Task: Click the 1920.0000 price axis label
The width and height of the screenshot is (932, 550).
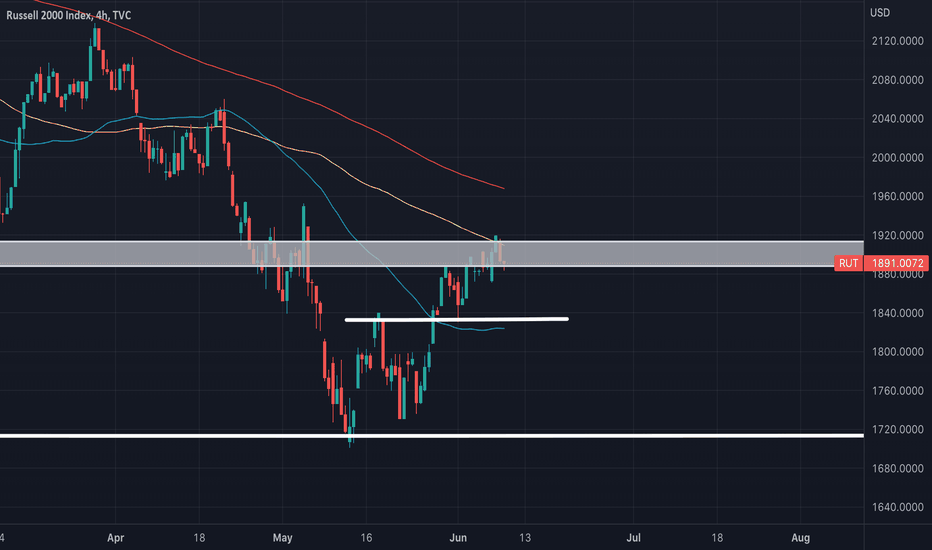Action: tap(898, 235)
